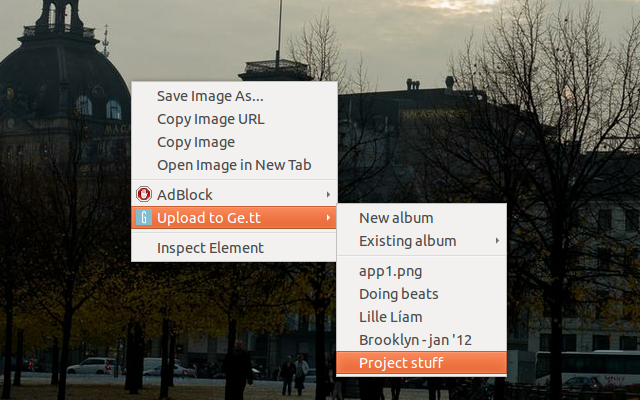Open Image in New Tab

(x=234, y=165)
